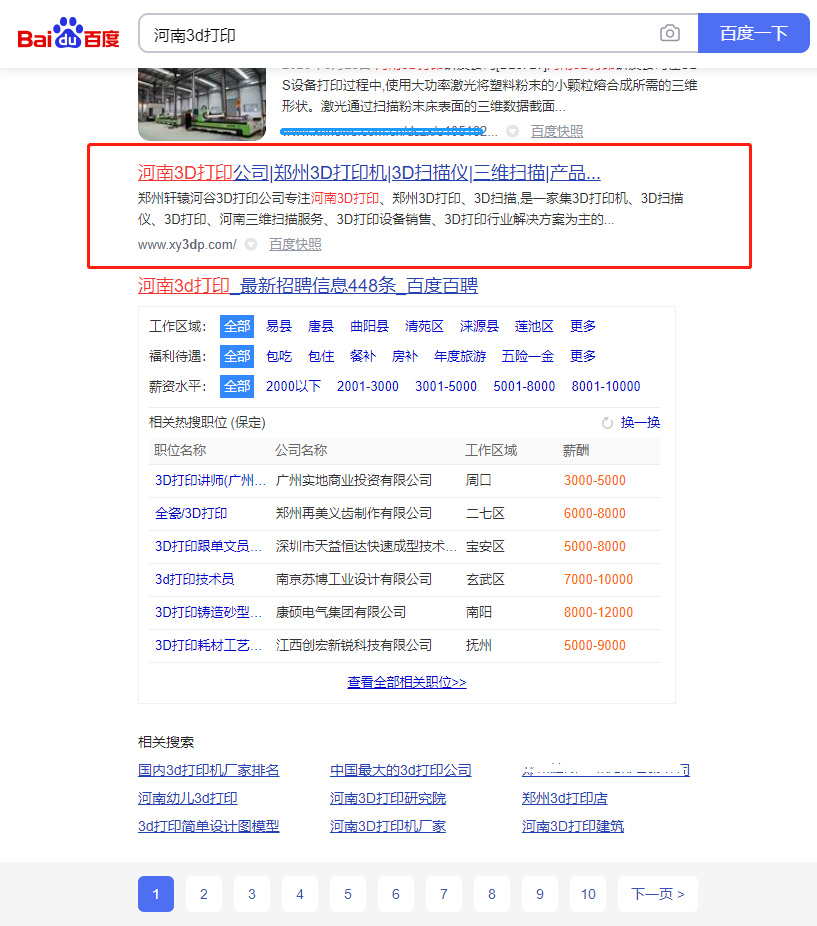This screenshot has height=926, width=817.
Task: Click the Baidu logo
Action: tap(69, 33)
